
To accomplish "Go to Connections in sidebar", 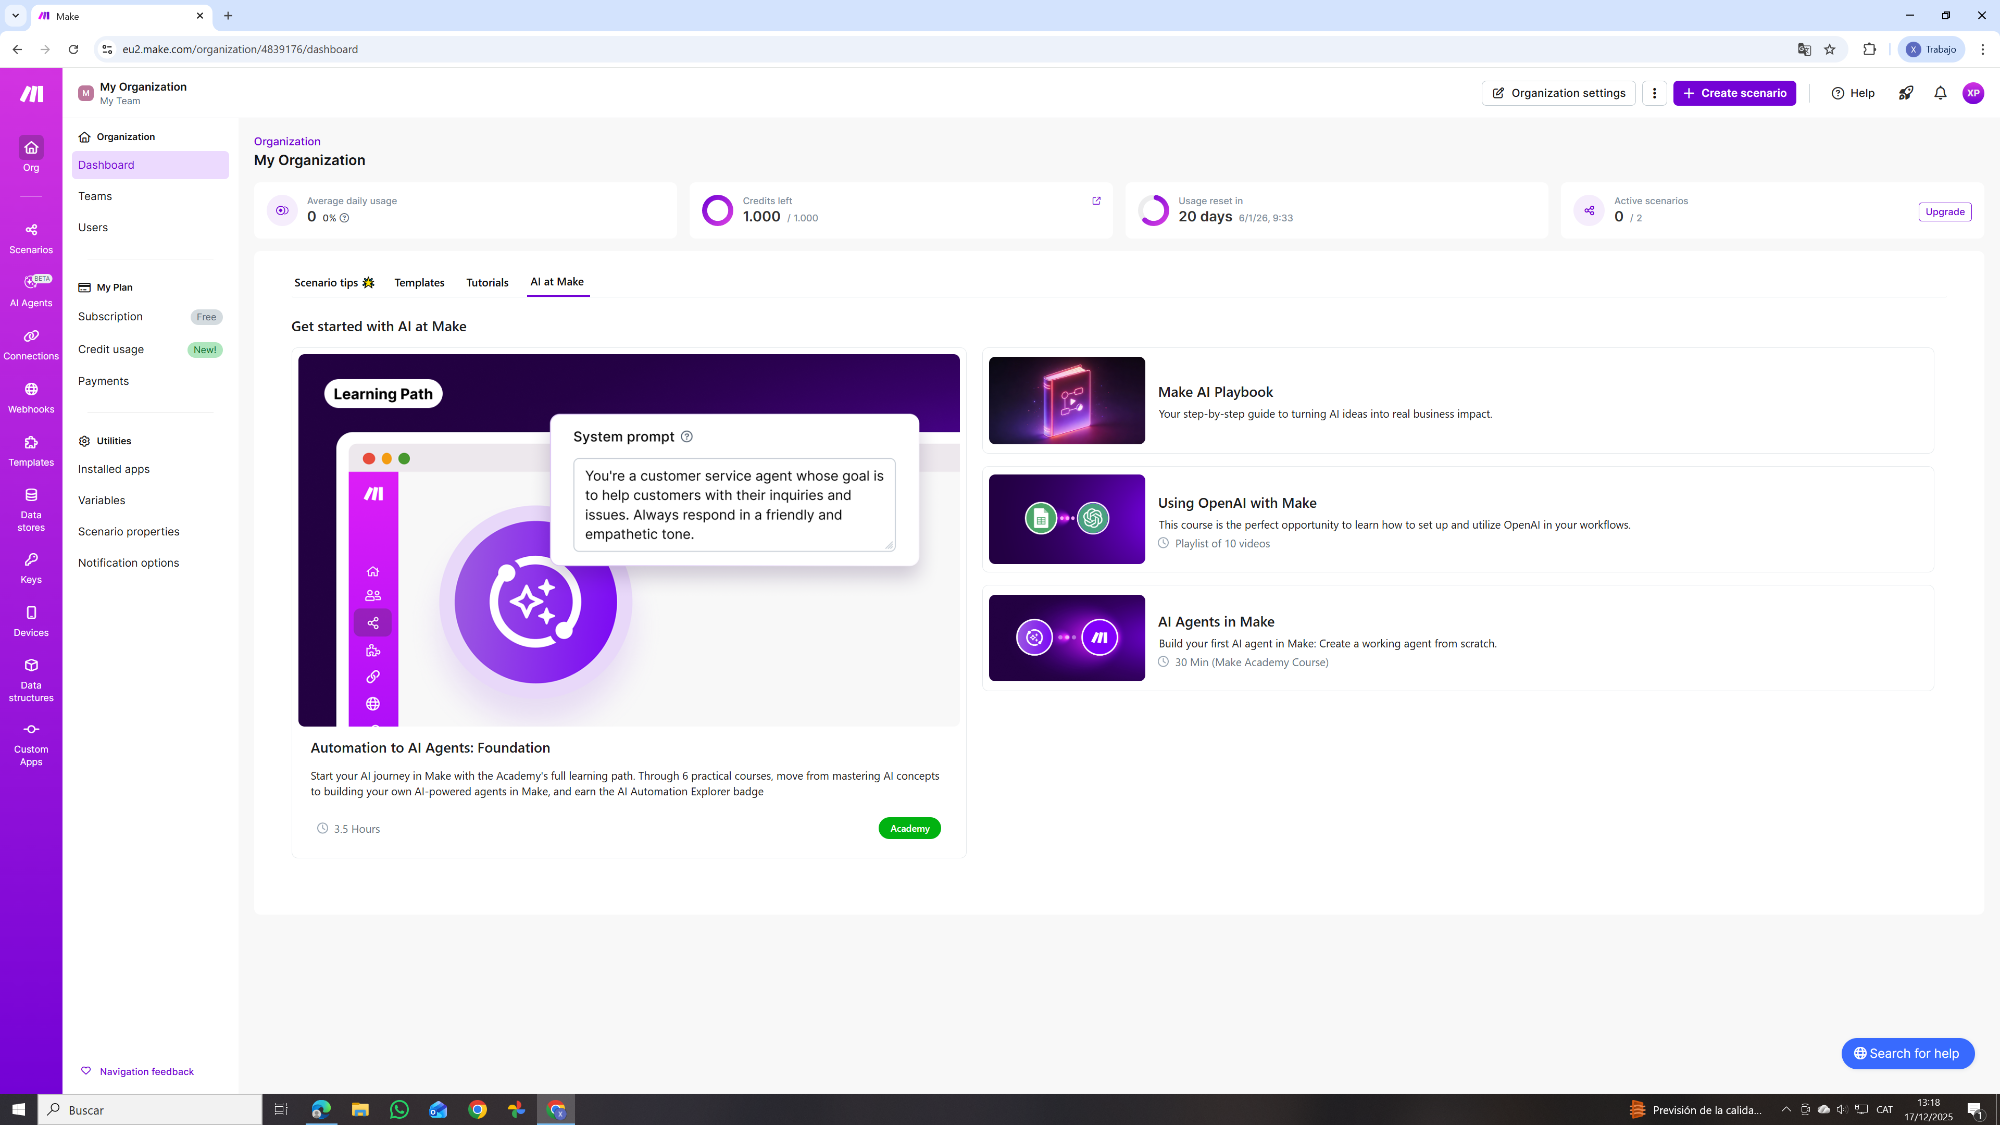I will coord(31,344).
